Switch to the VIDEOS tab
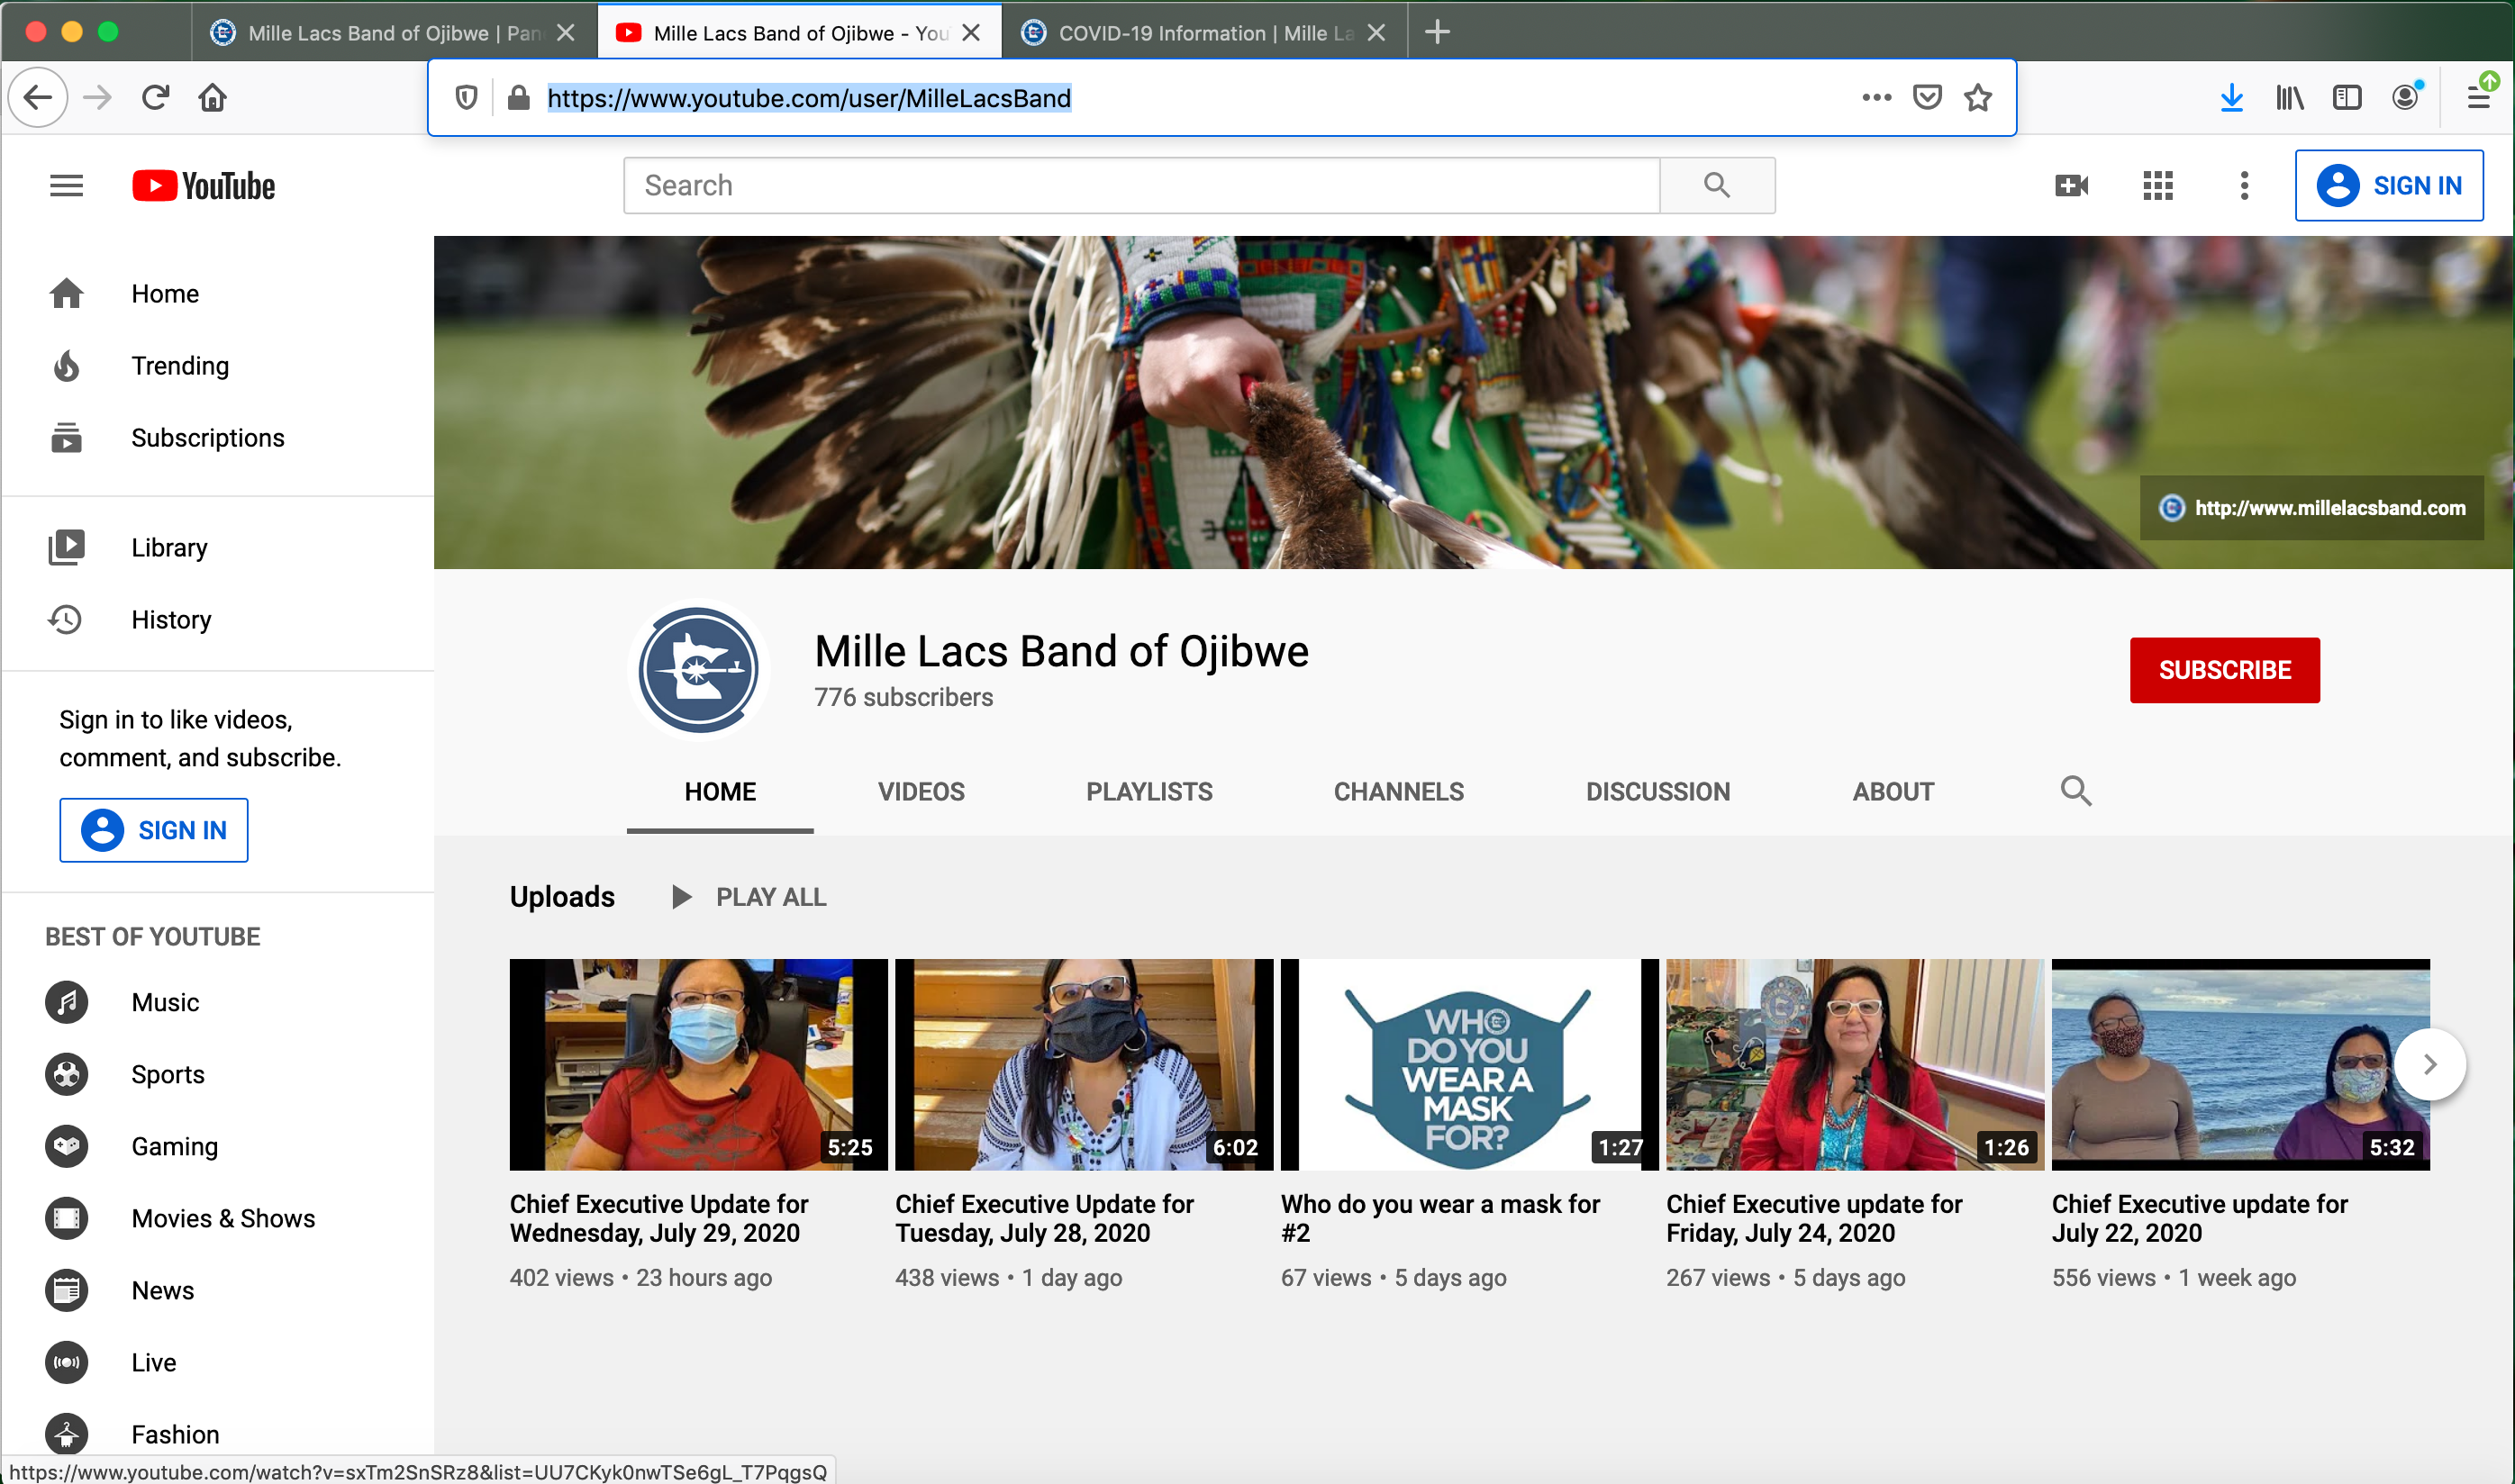The image size is (2515, 1484). [x=921, y=792]
